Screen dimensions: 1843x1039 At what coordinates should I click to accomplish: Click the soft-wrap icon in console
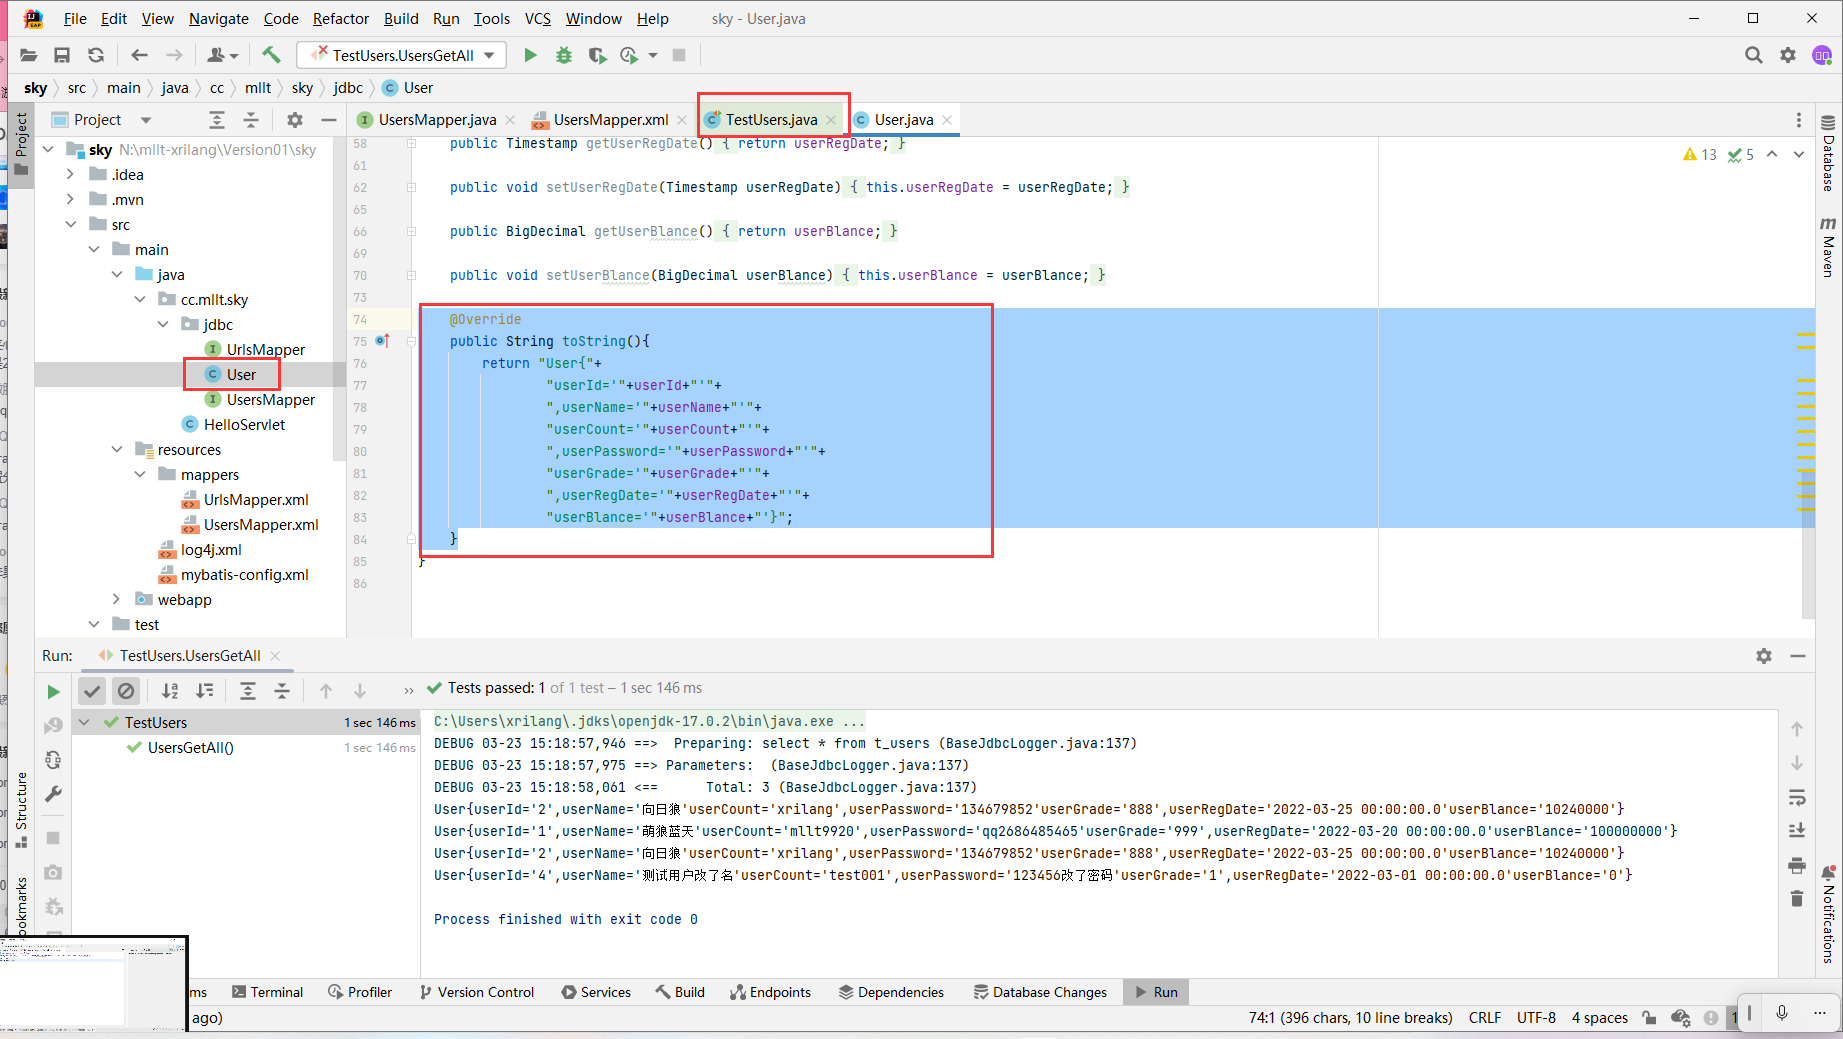pos(1797,797)
